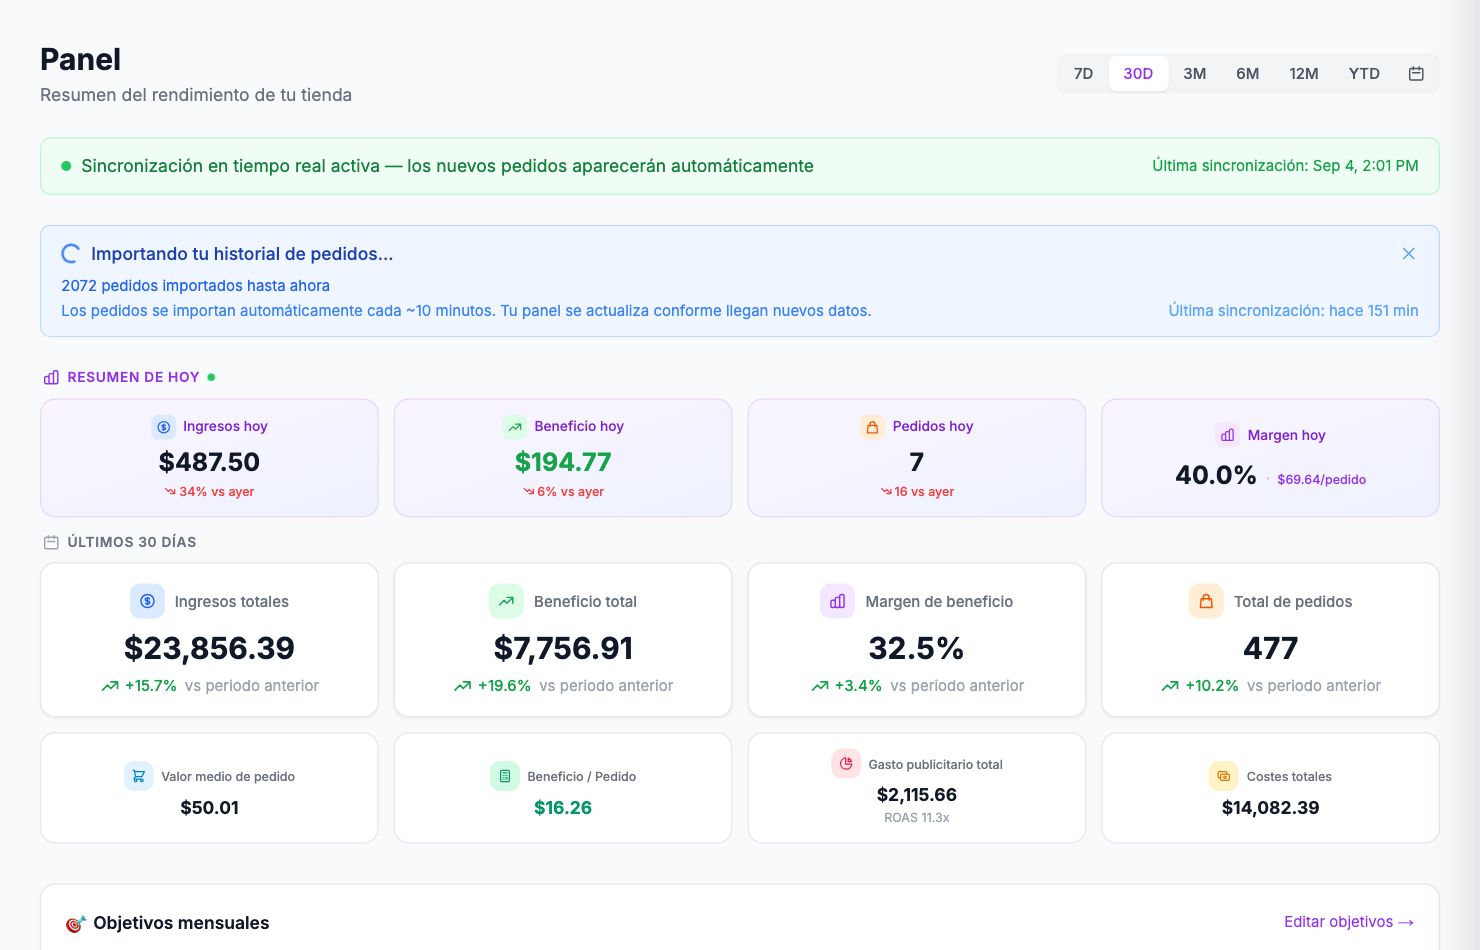The image size is (1480, 950).
Task: Click the '2072 pedidos importados hasta ahora' text
Action: click(195, 286)
